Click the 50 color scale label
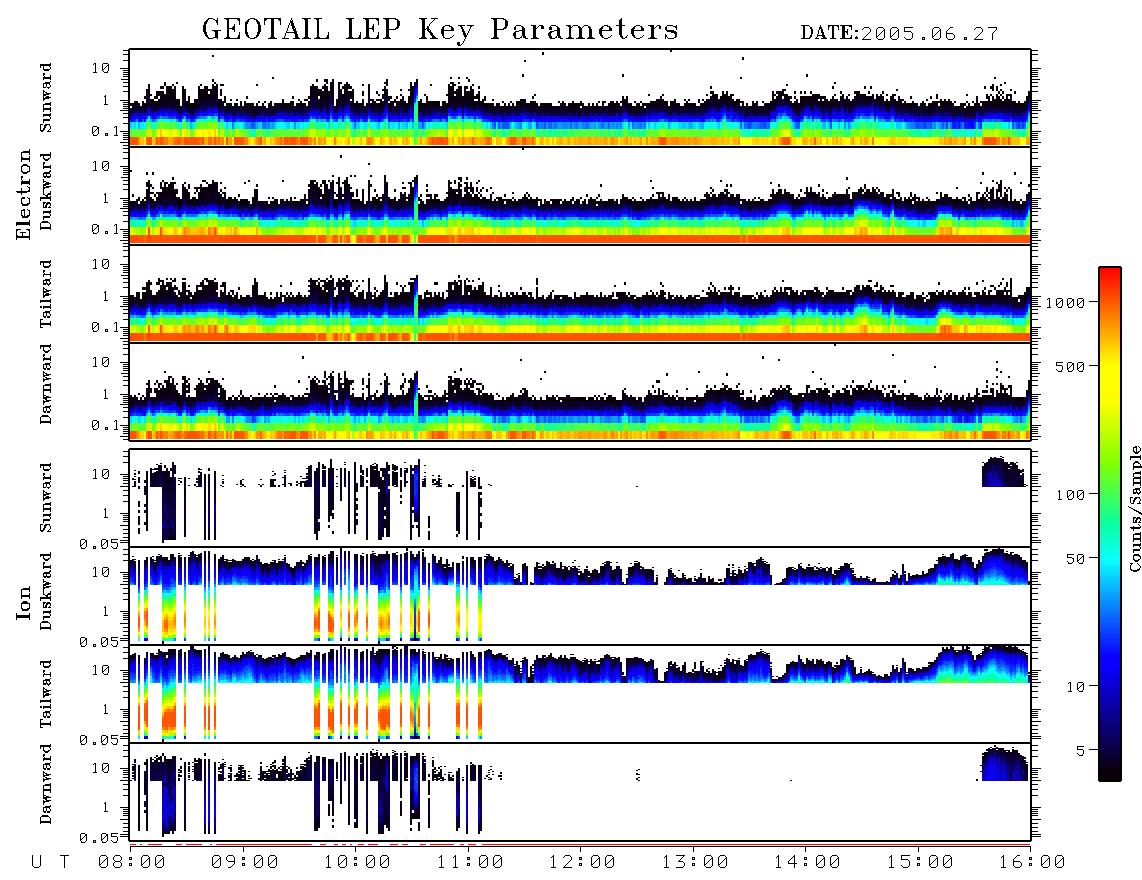The image size is (1142, 880). point(1074,559)
